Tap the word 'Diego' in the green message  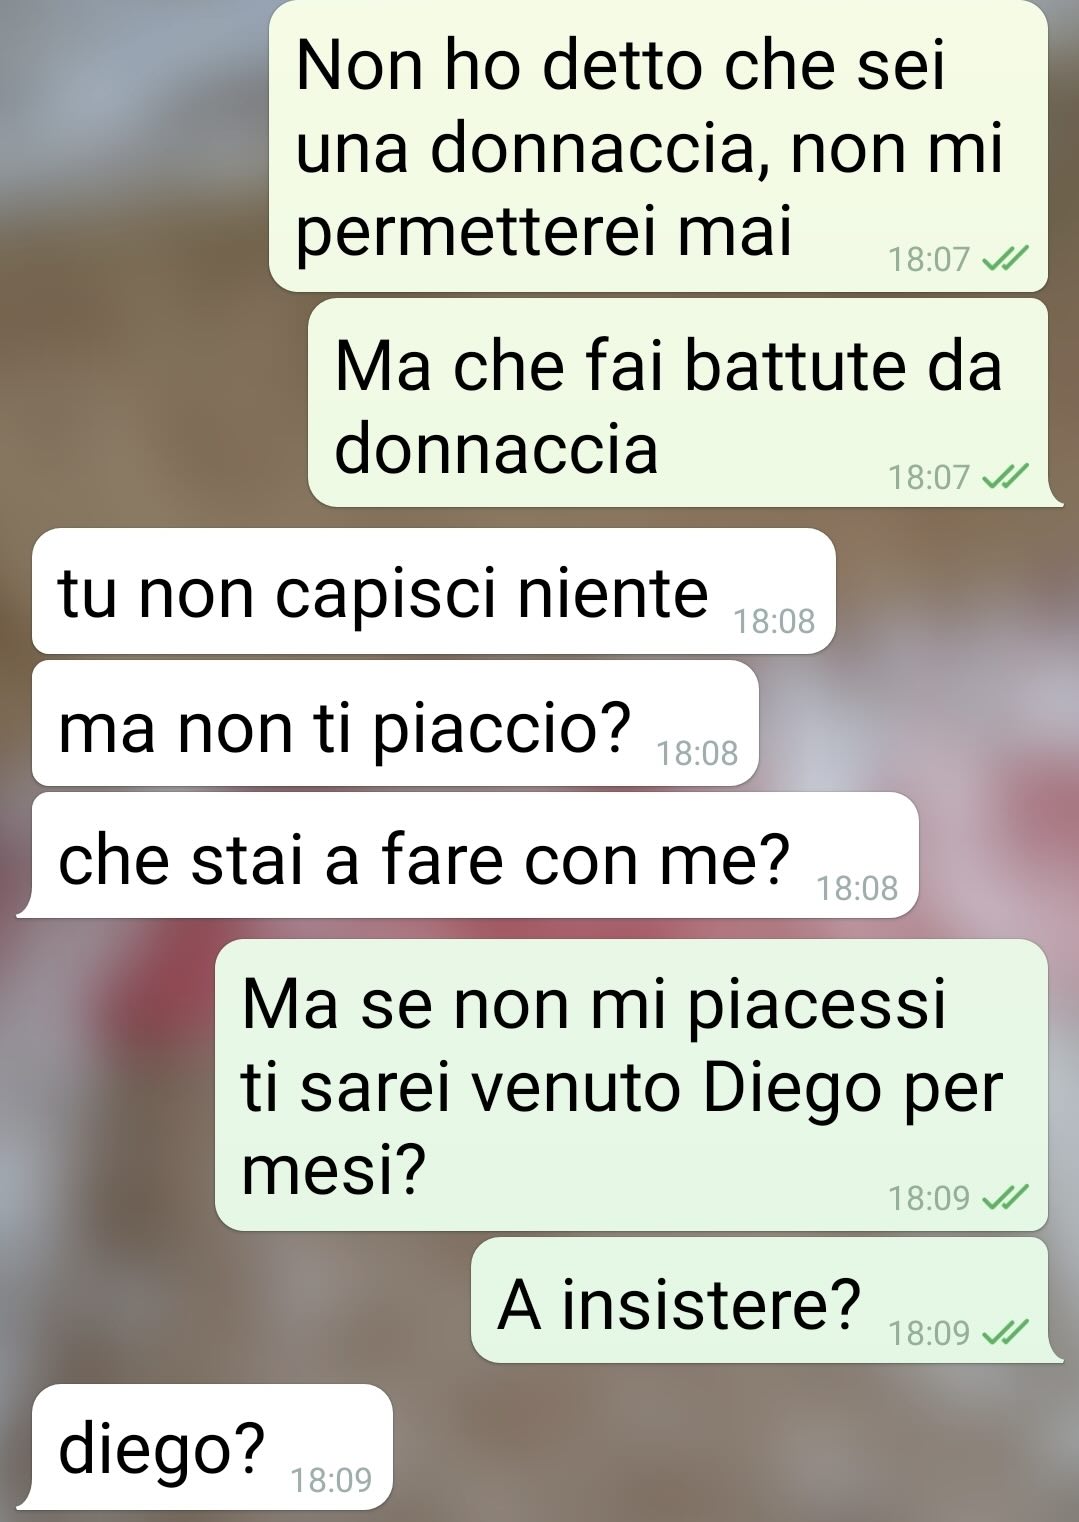793,1090
